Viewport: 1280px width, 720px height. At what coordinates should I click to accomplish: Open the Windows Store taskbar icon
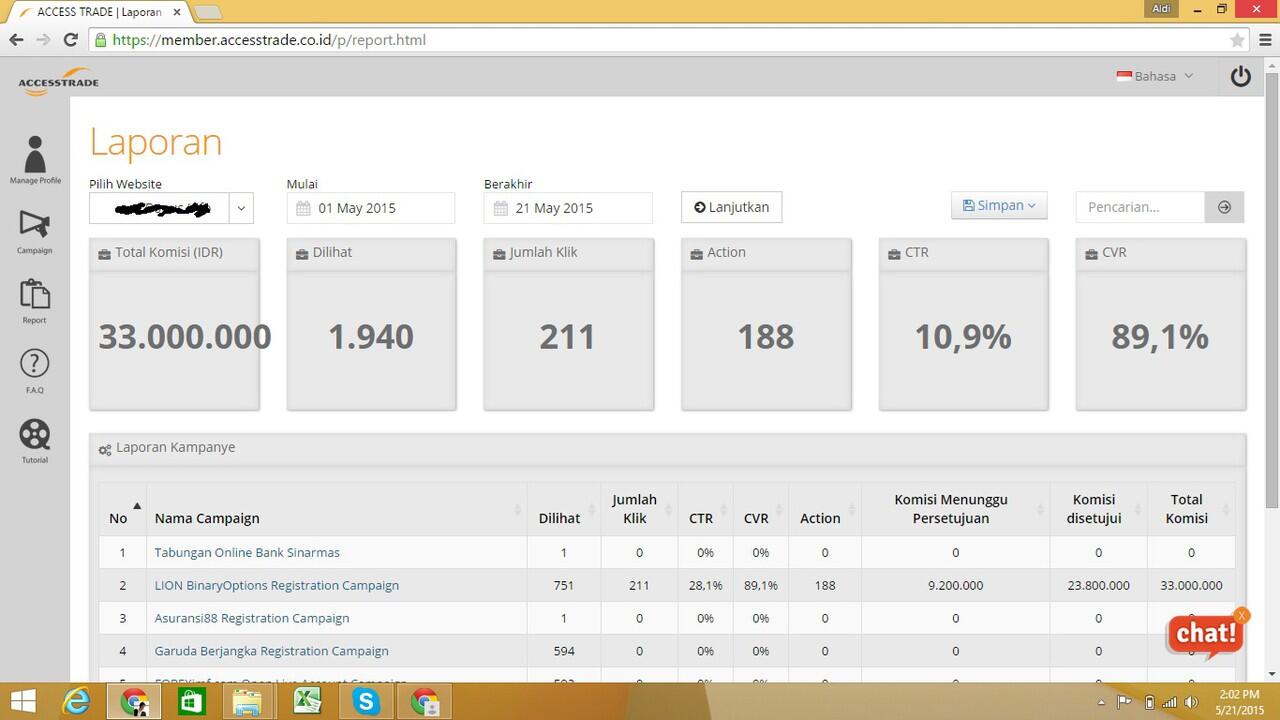point(191,701)
